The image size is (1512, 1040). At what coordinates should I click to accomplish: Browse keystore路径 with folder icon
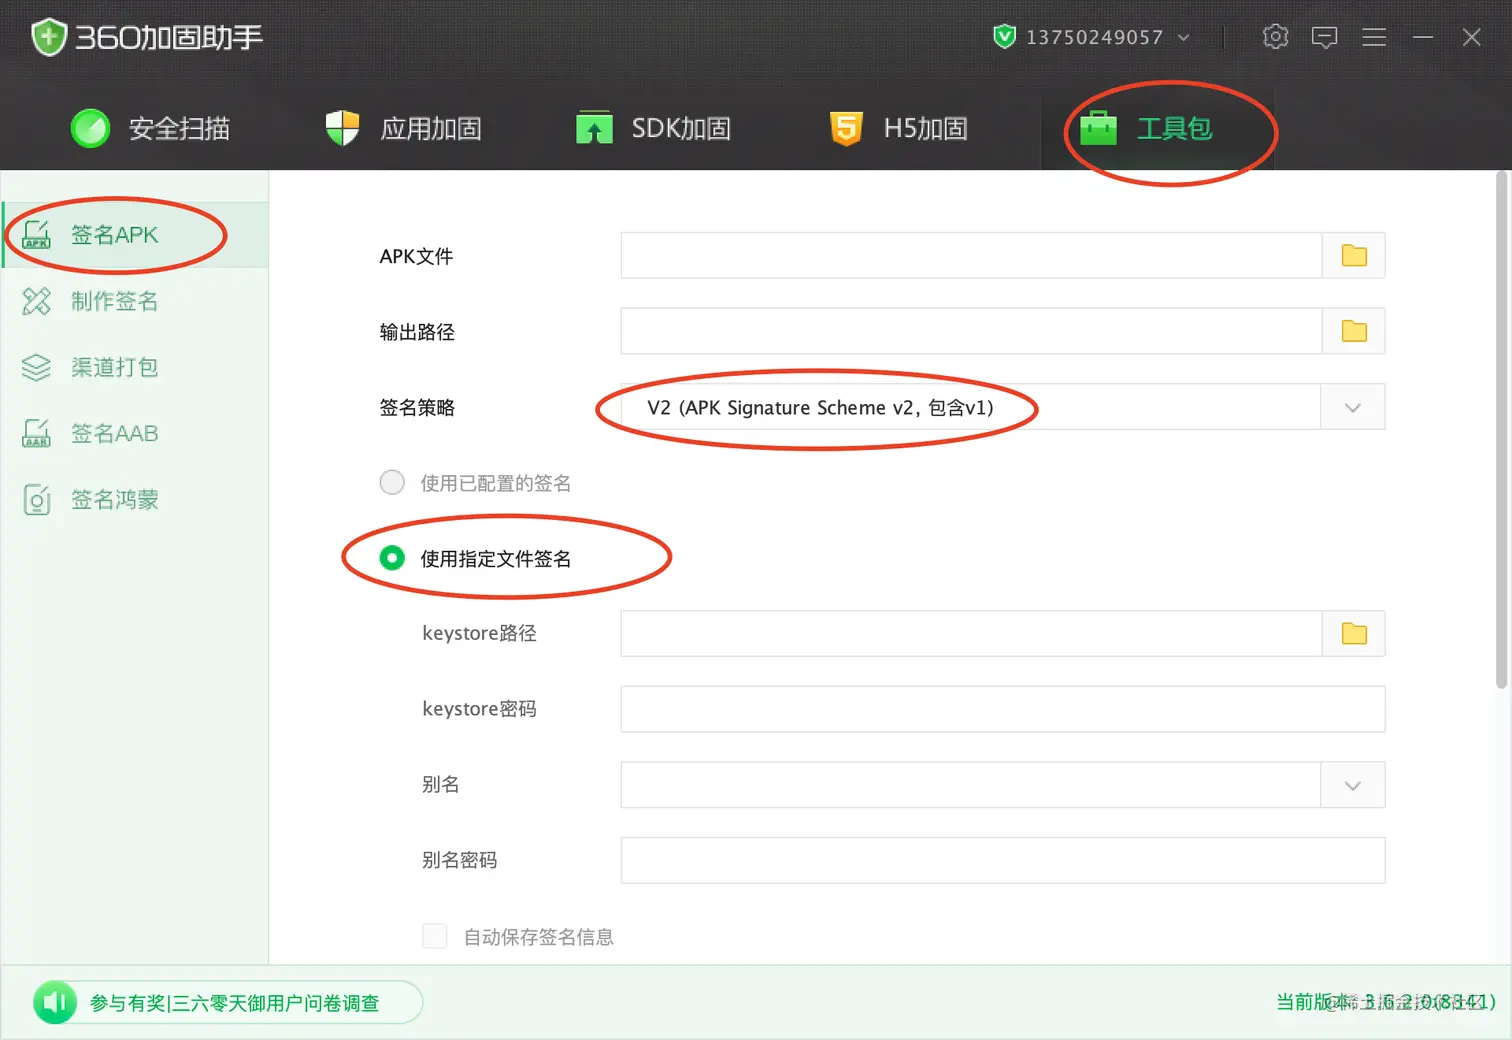tap(1354, 634)
